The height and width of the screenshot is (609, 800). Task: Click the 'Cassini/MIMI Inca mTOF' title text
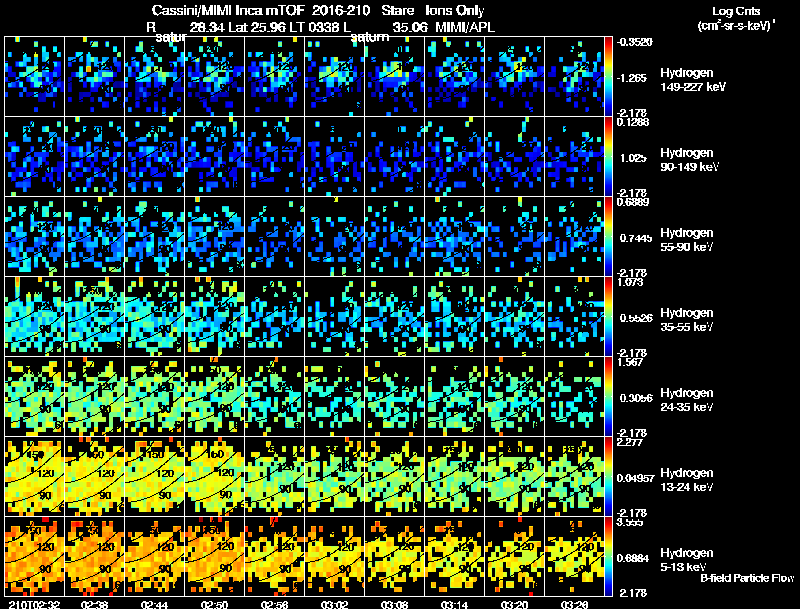click(x=228, y=10)
